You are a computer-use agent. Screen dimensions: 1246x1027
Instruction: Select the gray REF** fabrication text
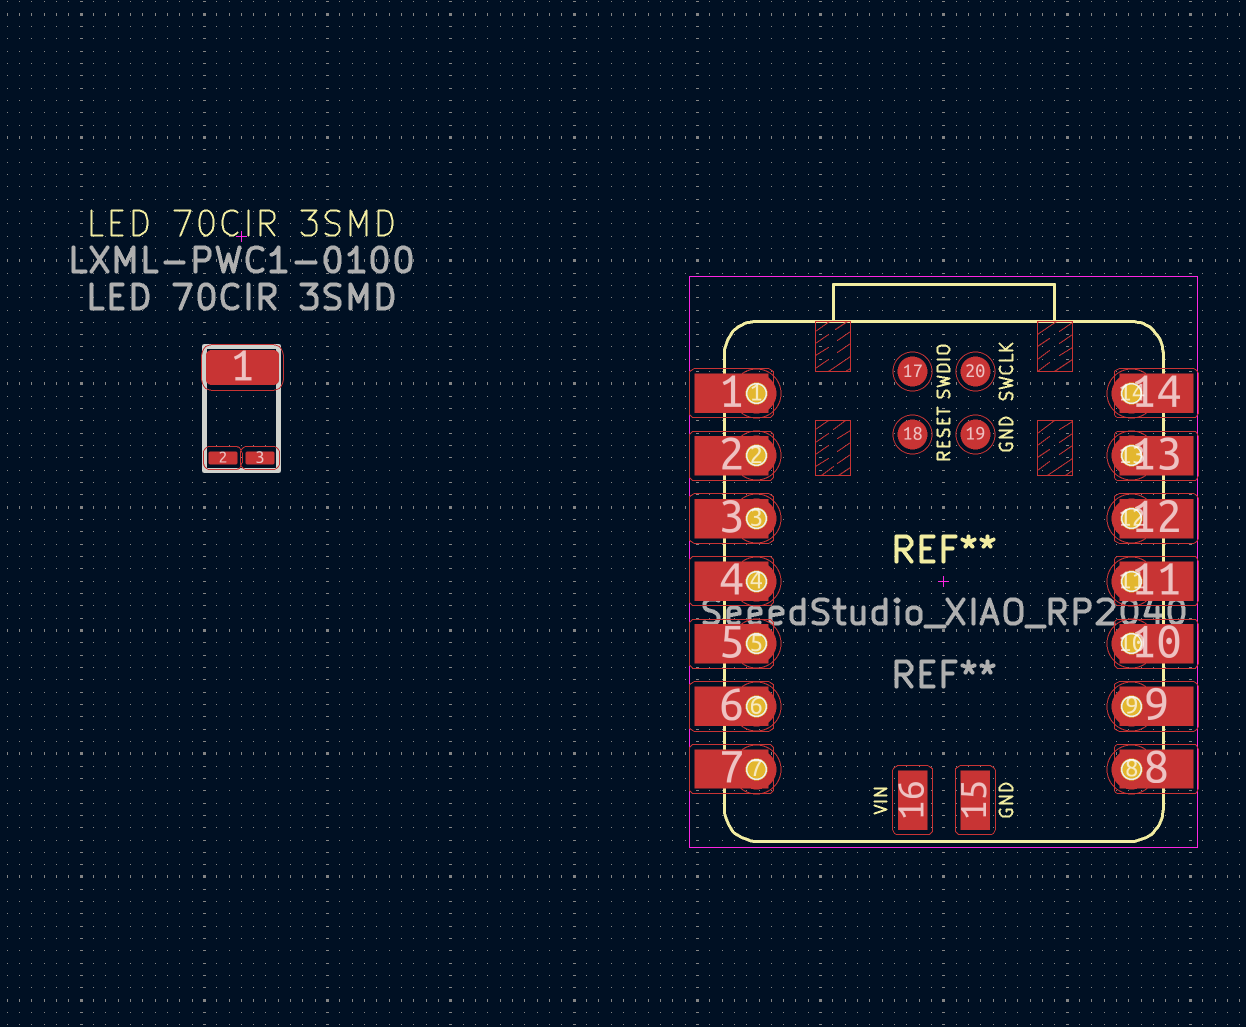coord(943,675)
